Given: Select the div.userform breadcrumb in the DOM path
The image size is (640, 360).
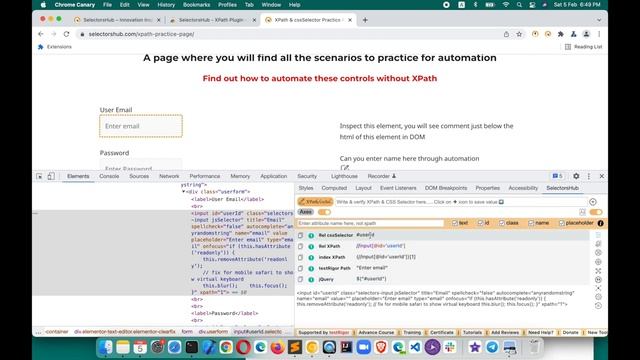Looking at the screenshot, I should (213, 332).
